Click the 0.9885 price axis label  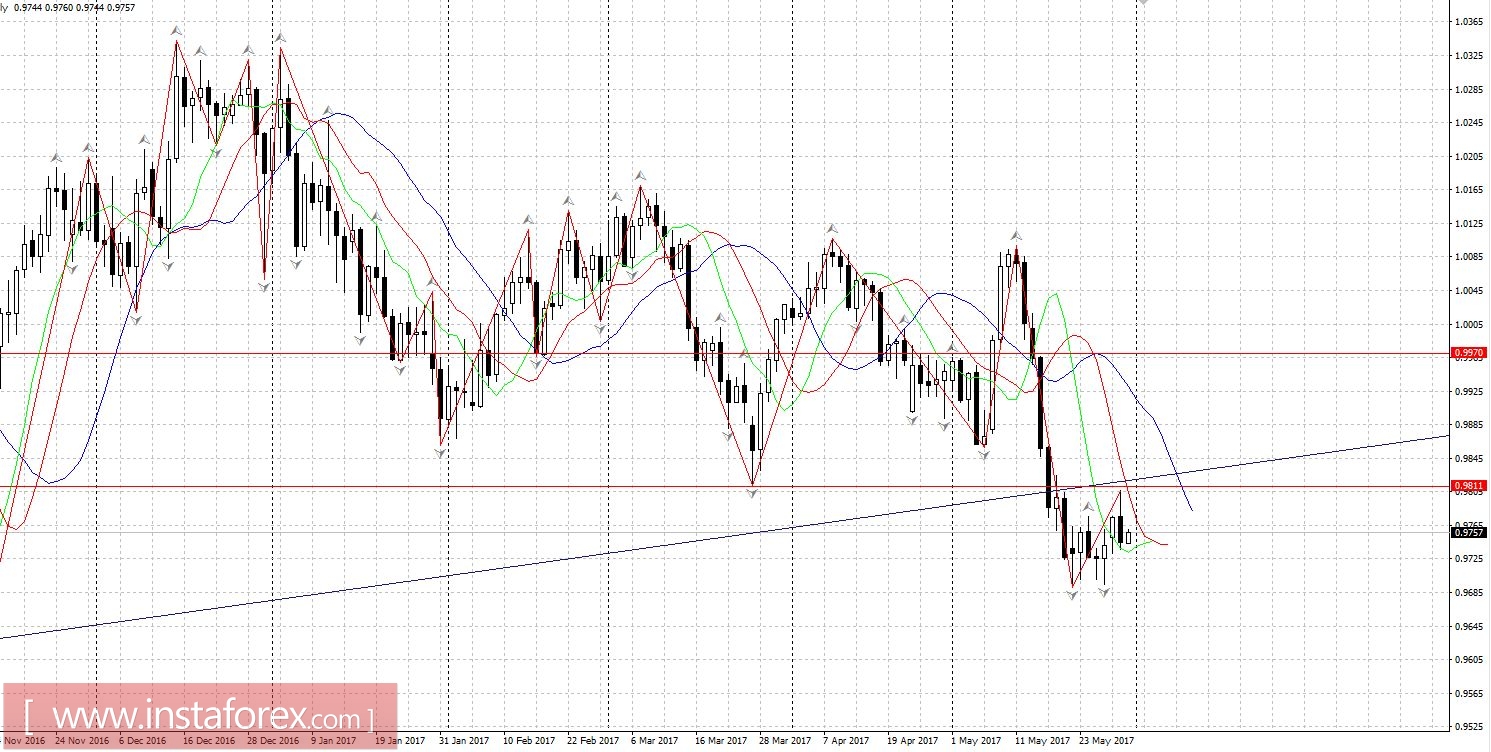tap(1469, 425)
